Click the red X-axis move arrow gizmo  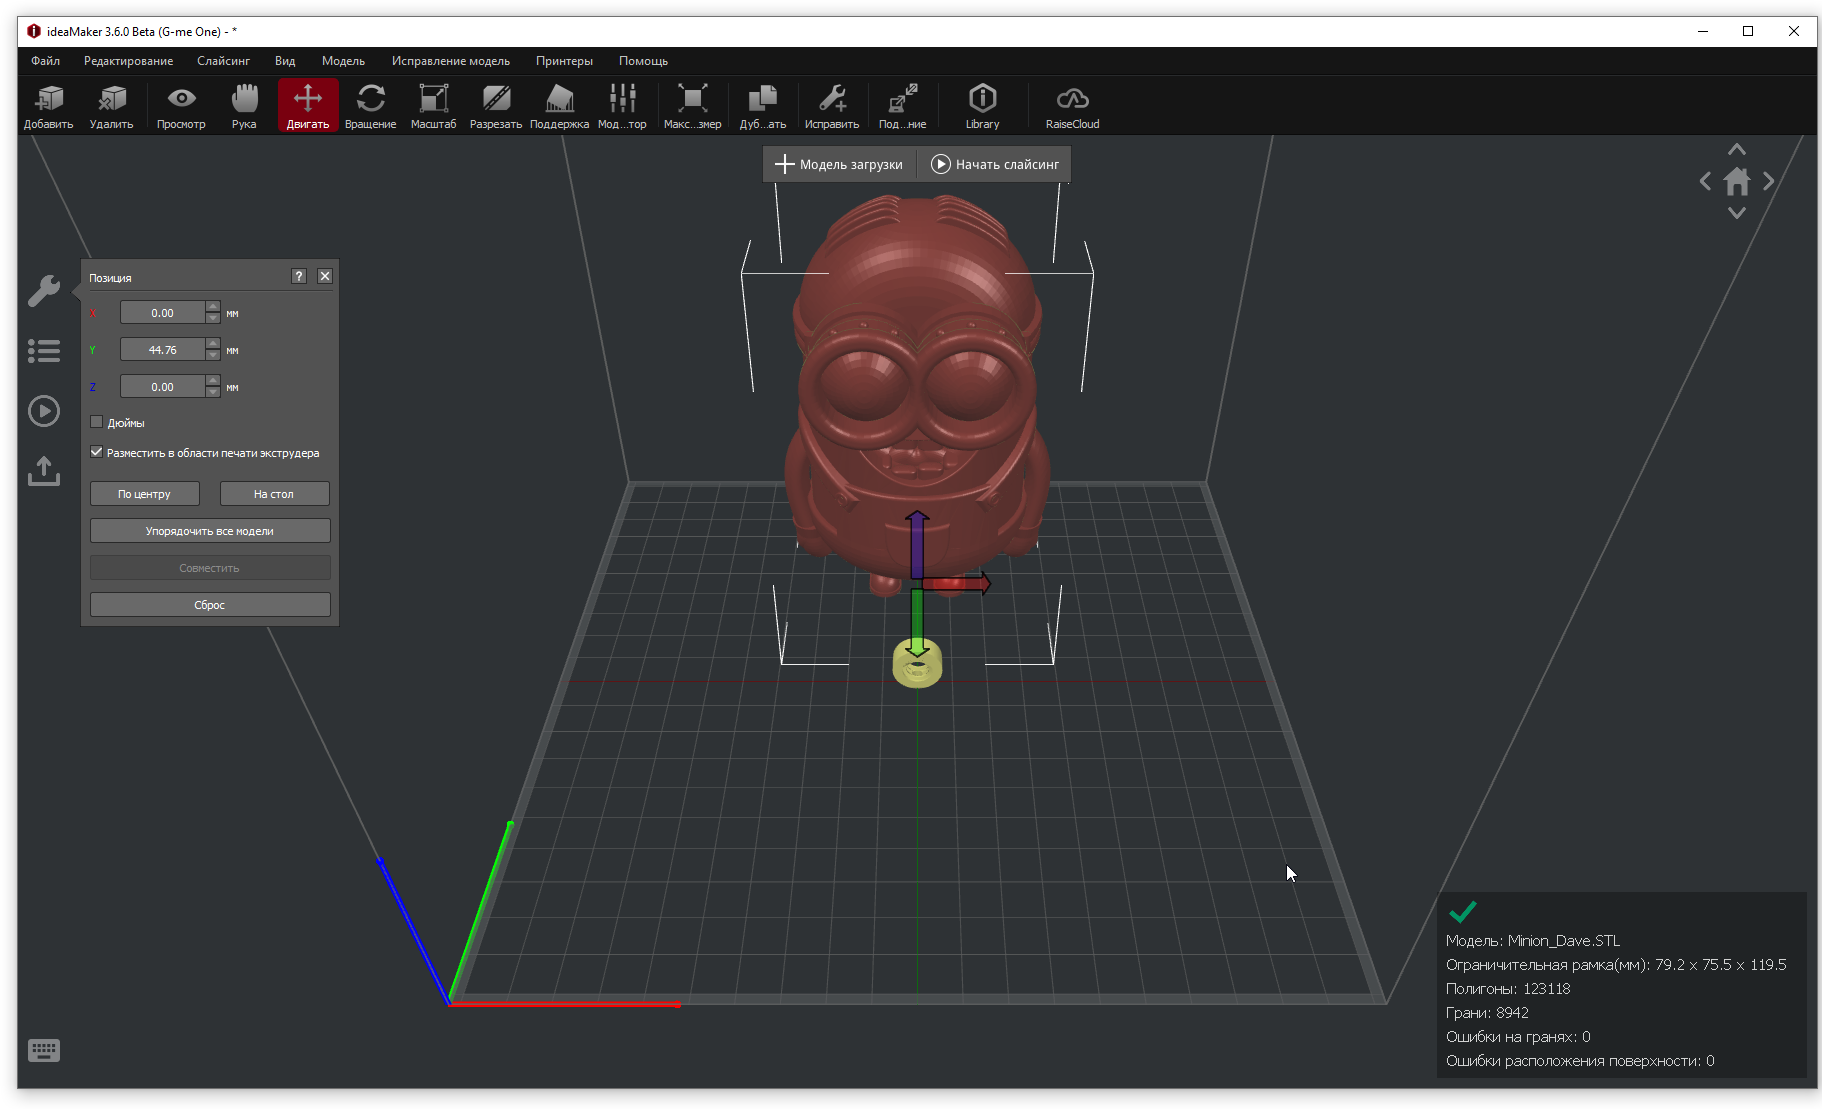957,583
